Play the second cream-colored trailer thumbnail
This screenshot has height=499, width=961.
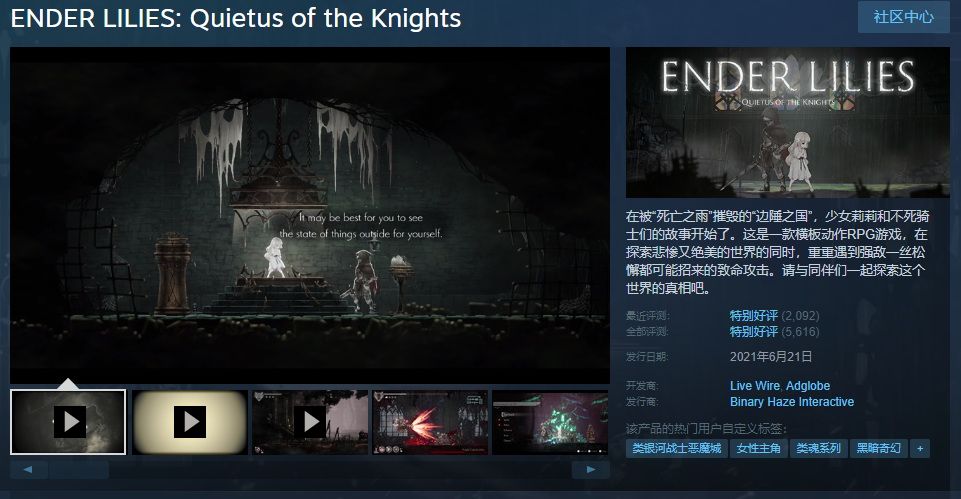point(189,422)
